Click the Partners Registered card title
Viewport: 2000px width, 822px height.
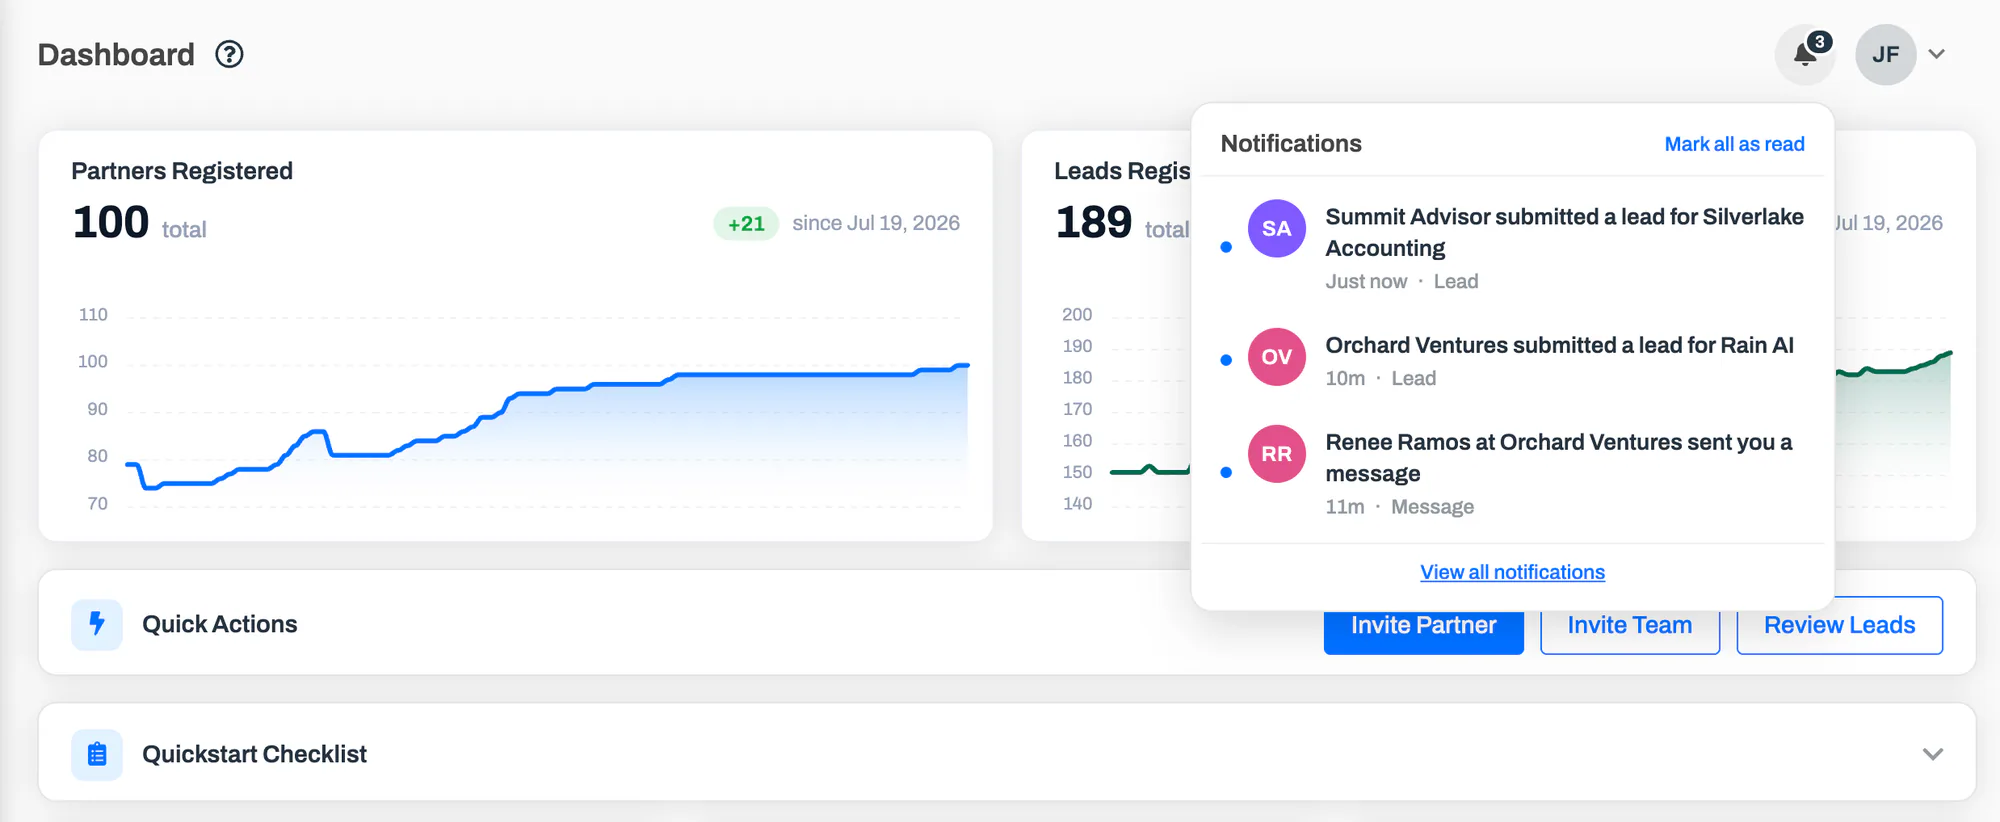(x=182, y=171)
